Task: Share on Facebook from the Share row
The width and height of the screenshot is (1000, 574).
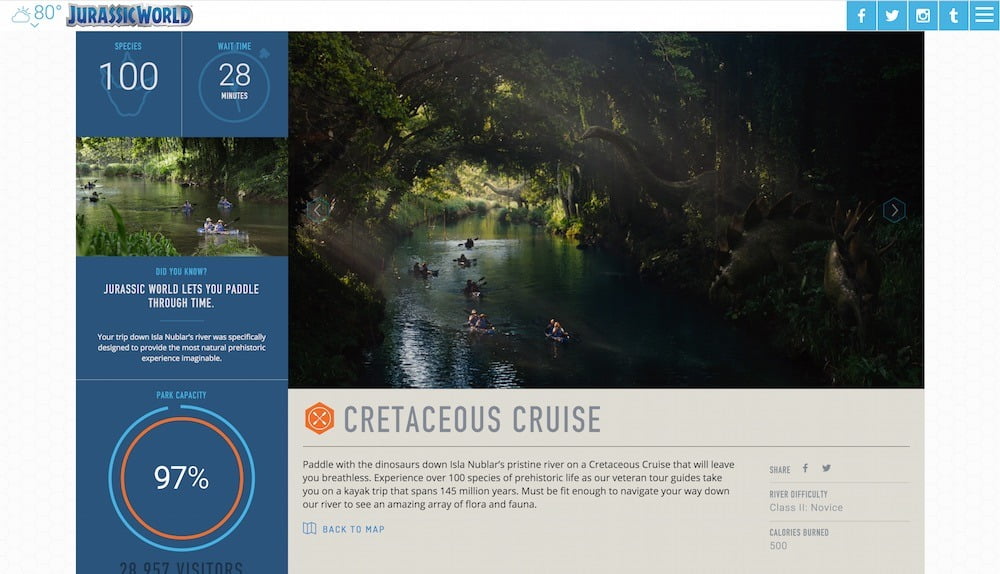Action: pos(805,468)
